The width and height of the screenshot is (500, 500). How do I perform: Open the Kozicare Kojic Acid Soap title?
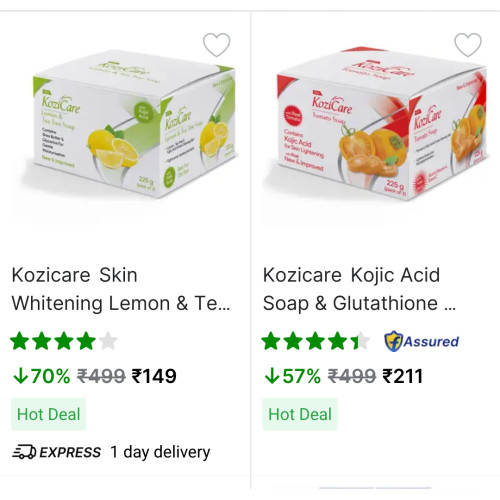(x=360, y=289)
